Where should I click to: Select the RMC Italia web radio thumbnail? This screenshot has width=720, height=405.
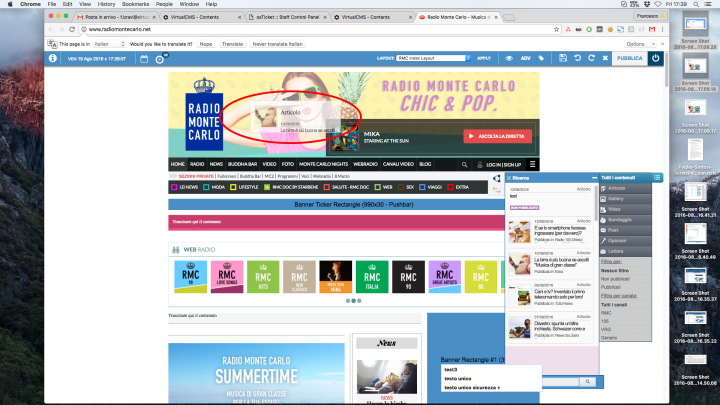371,275
